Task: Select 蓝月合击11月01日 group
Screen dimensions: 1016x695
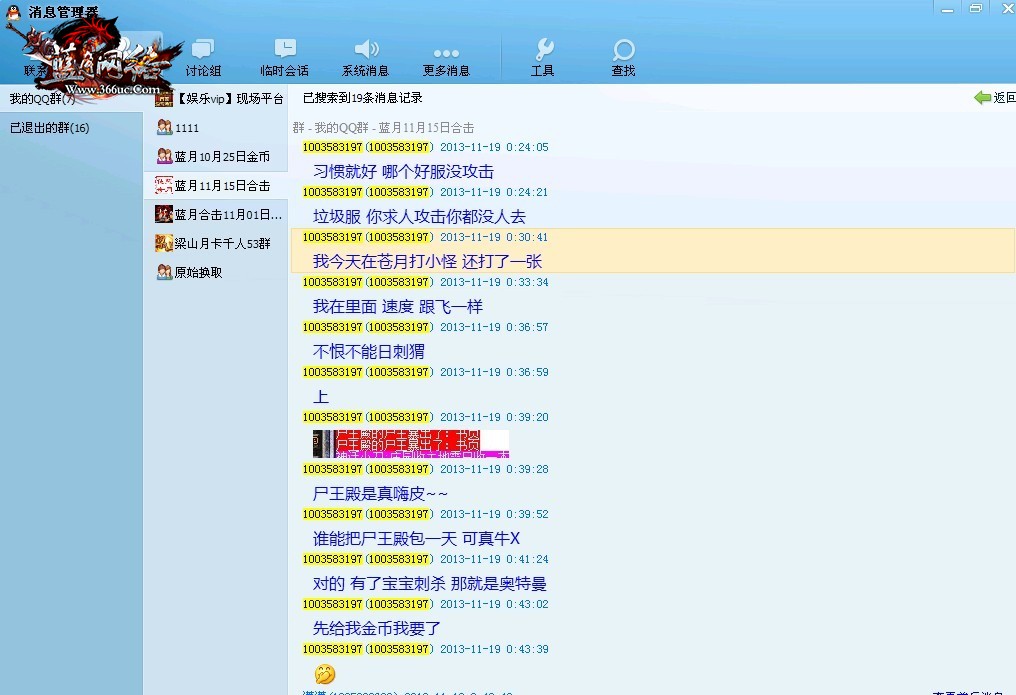Action: click(x=228, y=215)
